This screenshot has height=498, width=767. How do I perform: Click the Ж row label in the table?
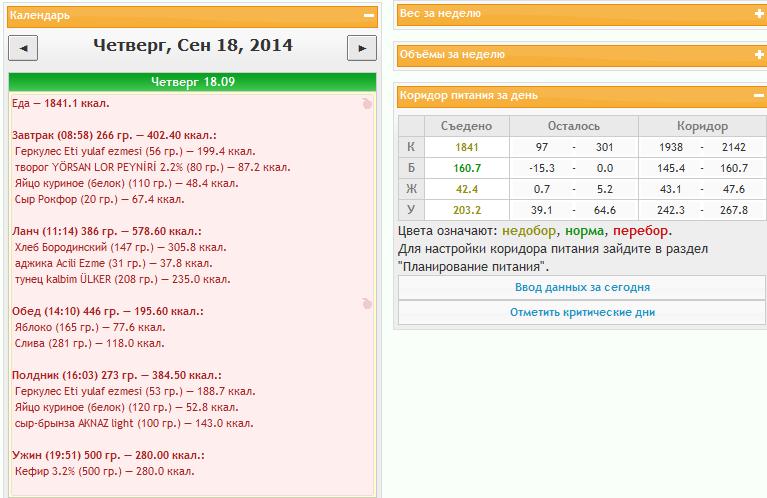411,189
